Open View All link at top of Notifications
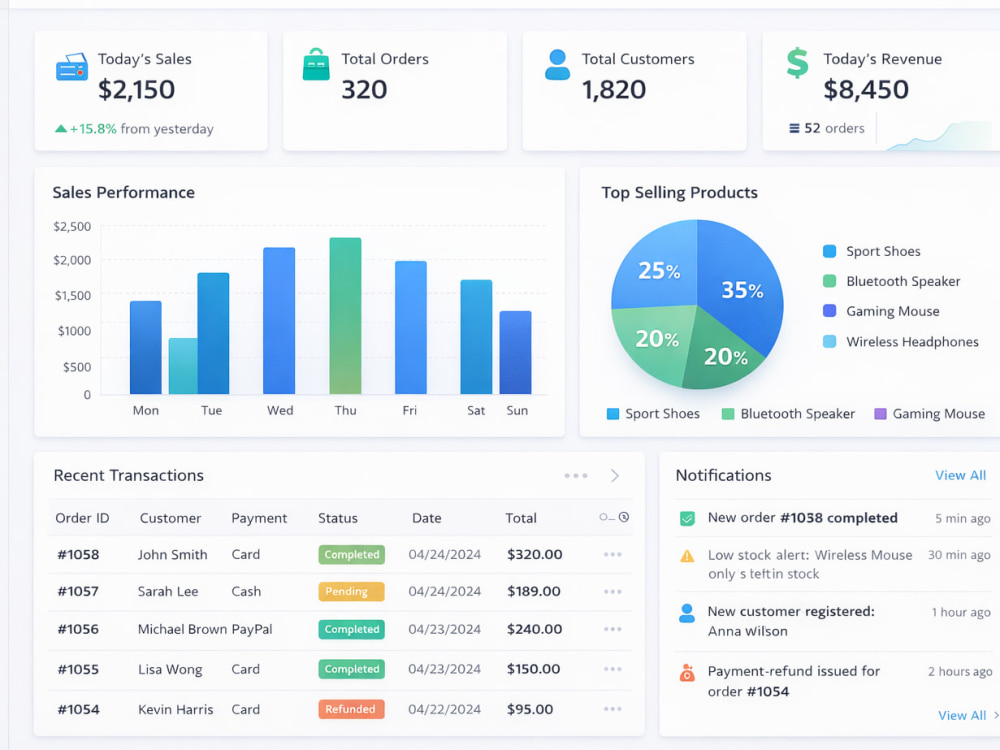 [960, 475]
